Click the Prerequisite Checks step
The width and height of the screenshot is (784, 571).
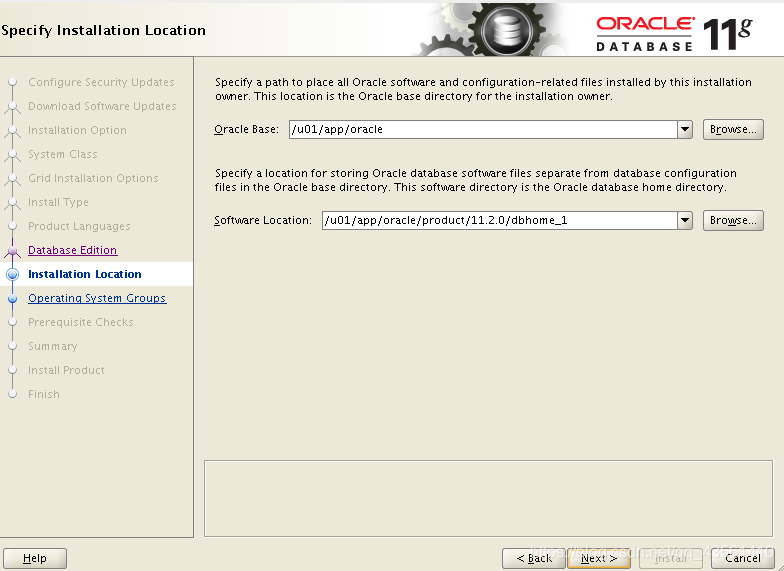click(80, 322)
